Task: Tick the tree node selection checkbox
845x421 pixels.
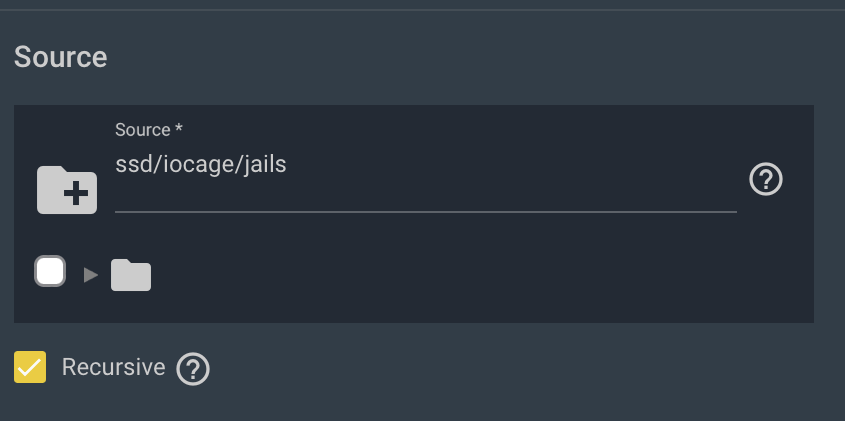Action: click(x=50, y=271)
